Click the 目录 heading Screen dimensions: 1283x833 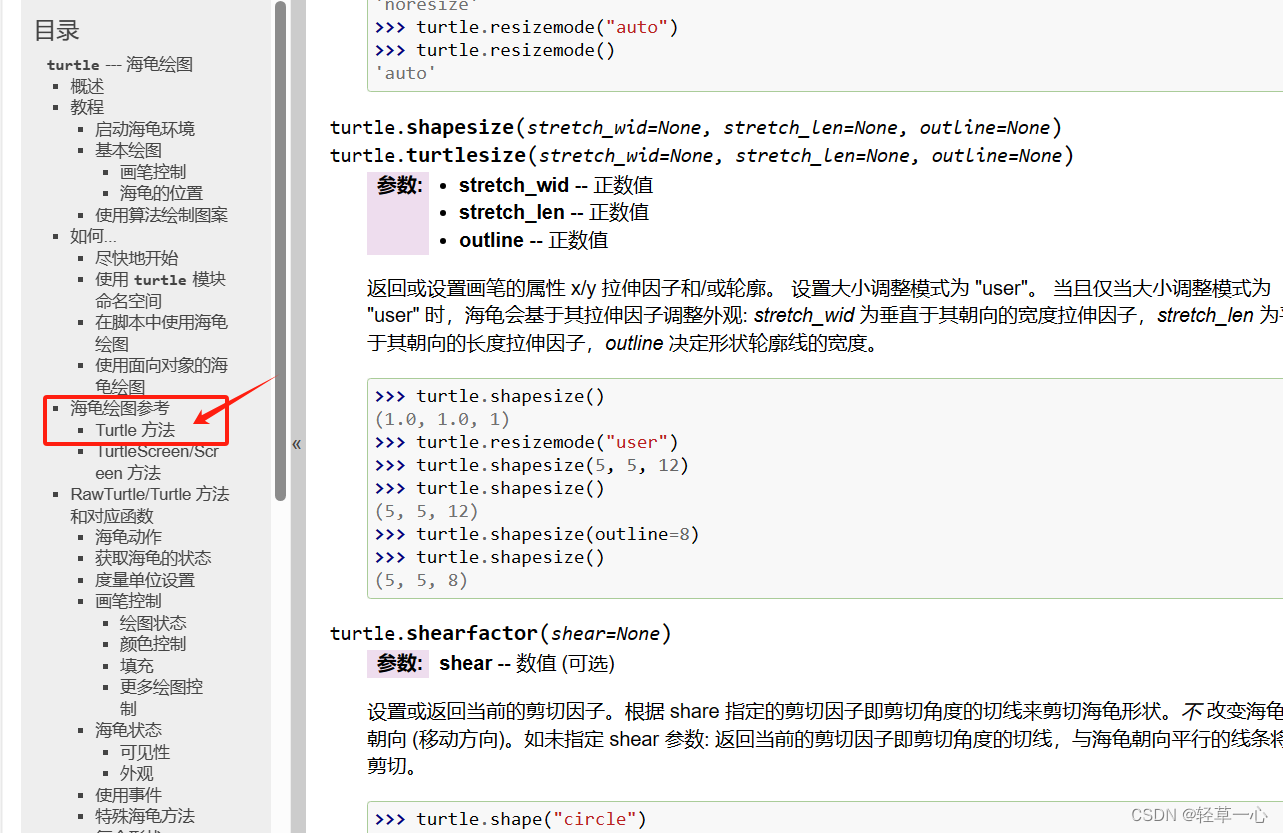(x=57, y=30)
